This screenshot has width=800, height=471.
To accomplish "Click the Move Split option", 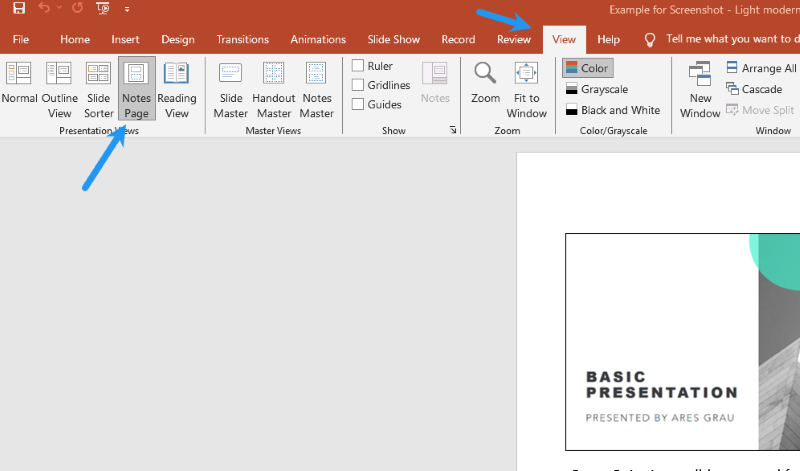I will [760, 110].
